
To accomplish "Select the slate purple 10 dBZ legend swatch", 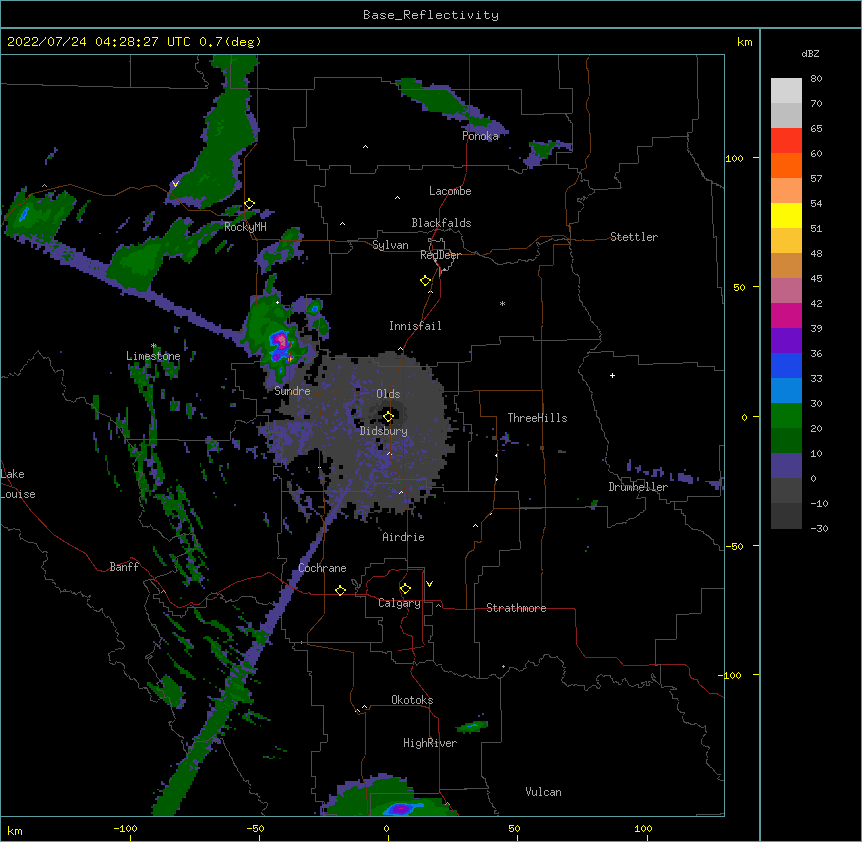I will [x=786, y=466].
